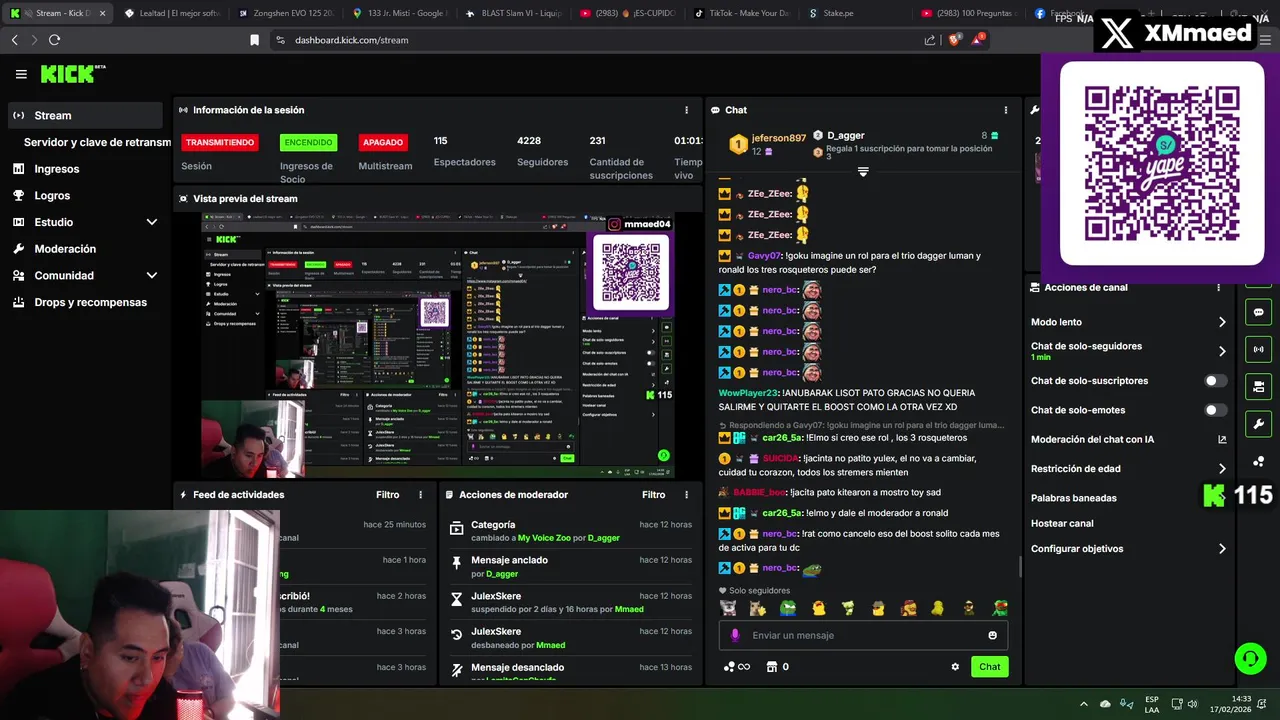Reload the dashboard page

54,40
